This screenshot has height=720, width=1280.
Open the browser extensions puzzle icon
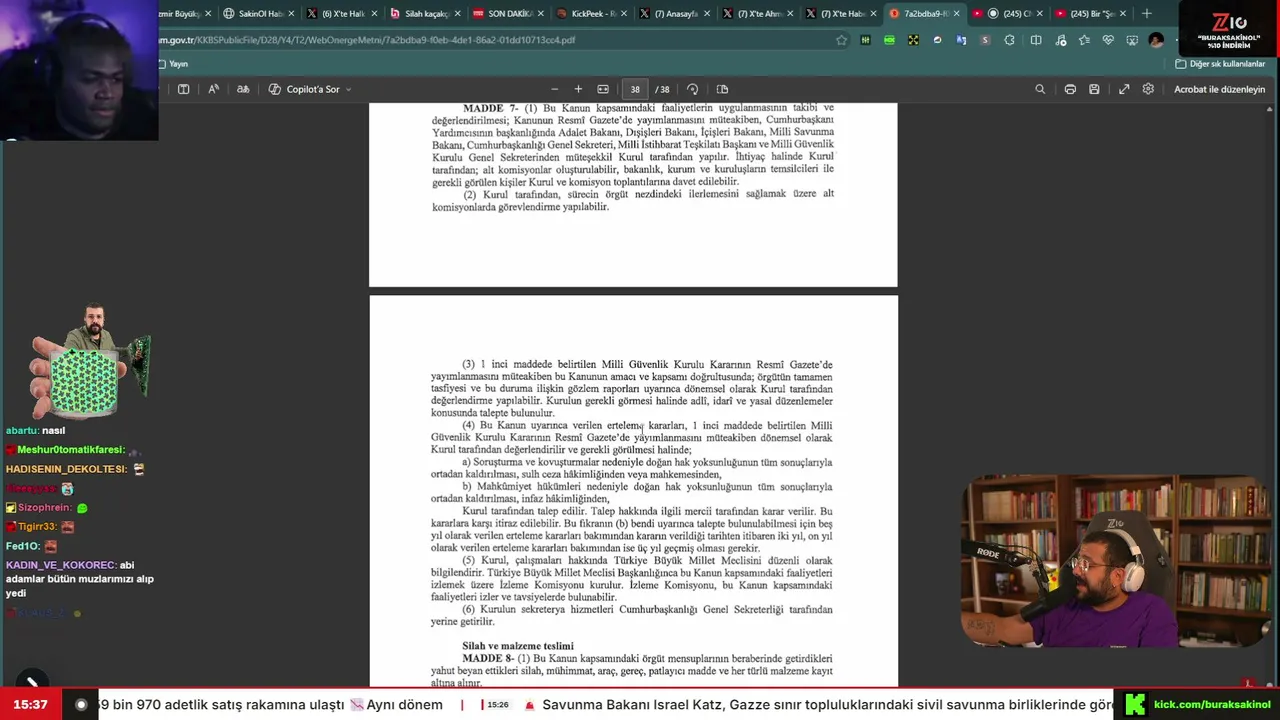point(1009,40)
